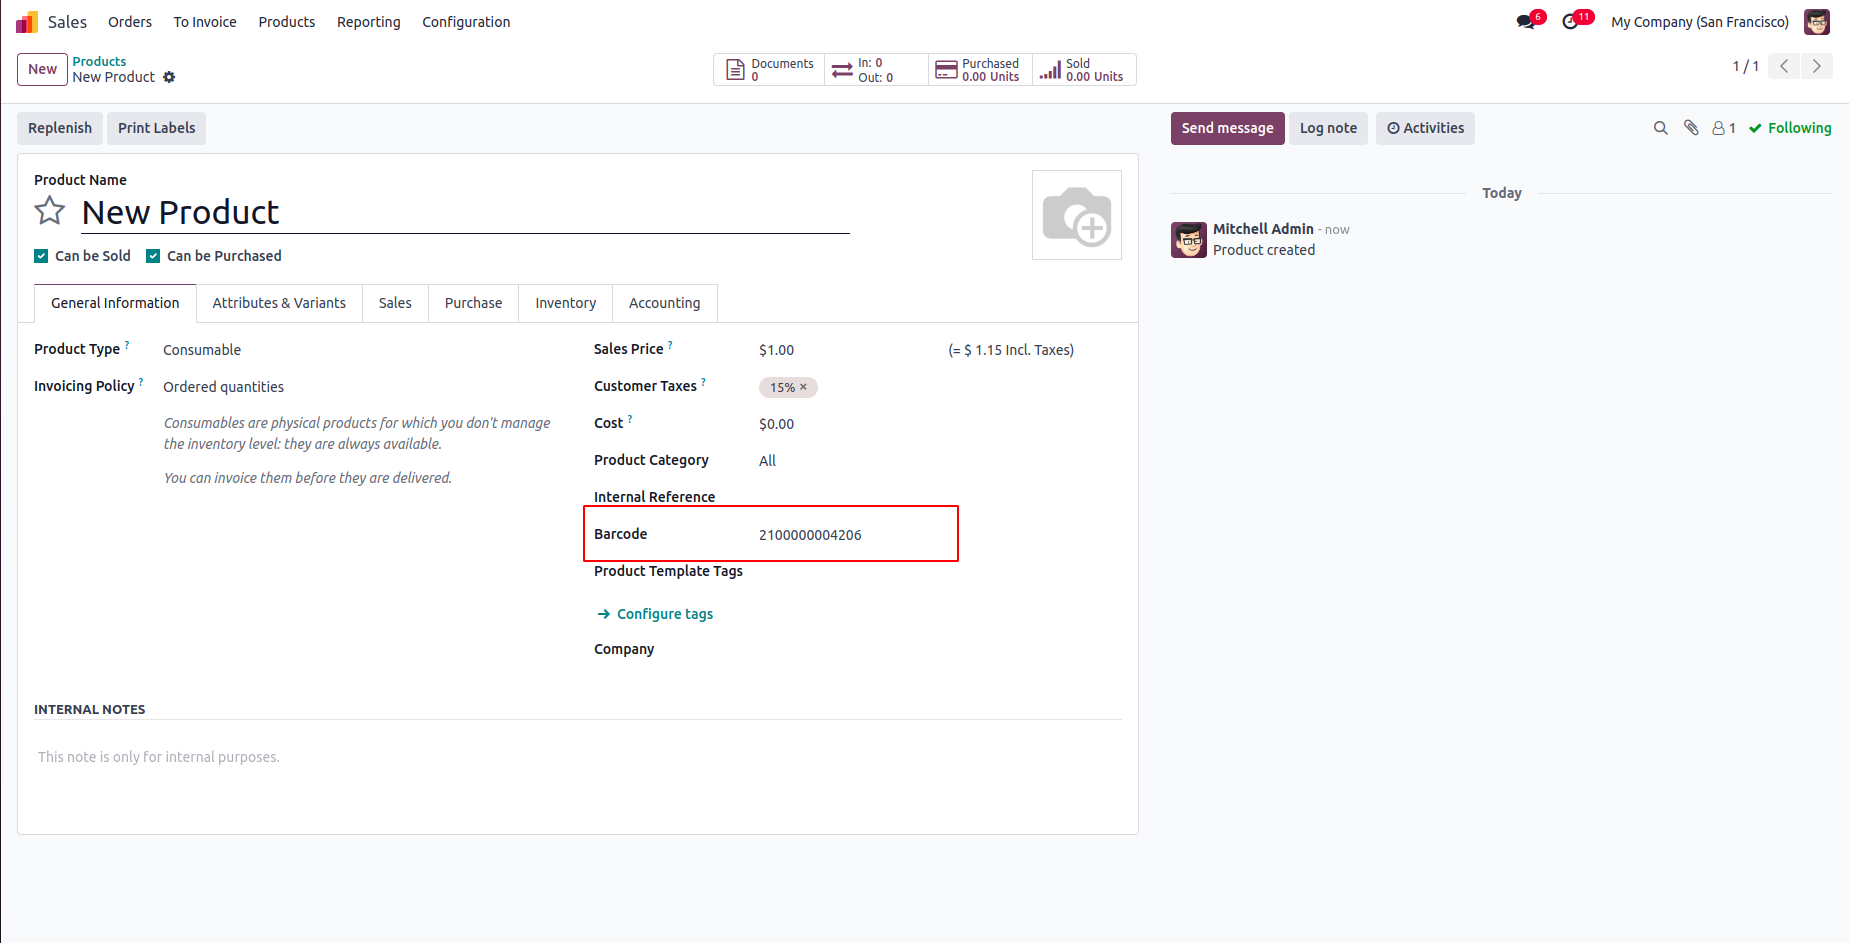Show followers list icon
This screenshot has height=943, width=1849.
pos(1723,128)
